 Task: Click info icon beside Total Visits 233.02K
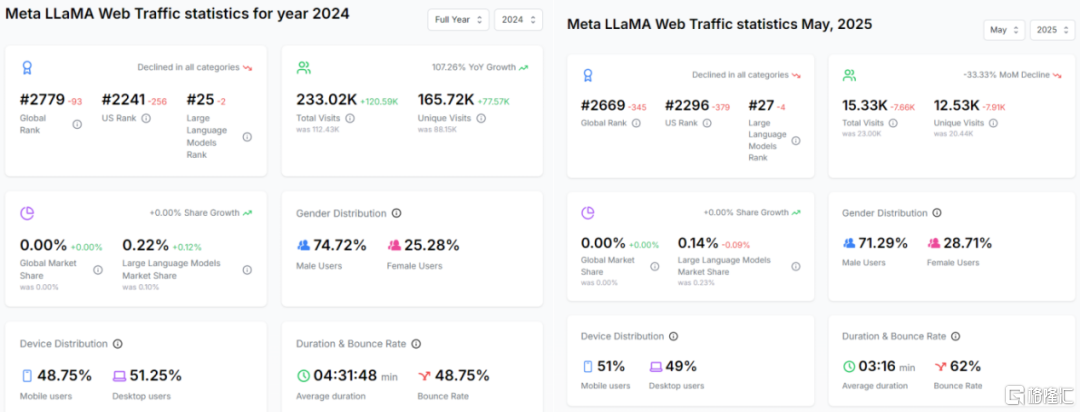[350, 119]
